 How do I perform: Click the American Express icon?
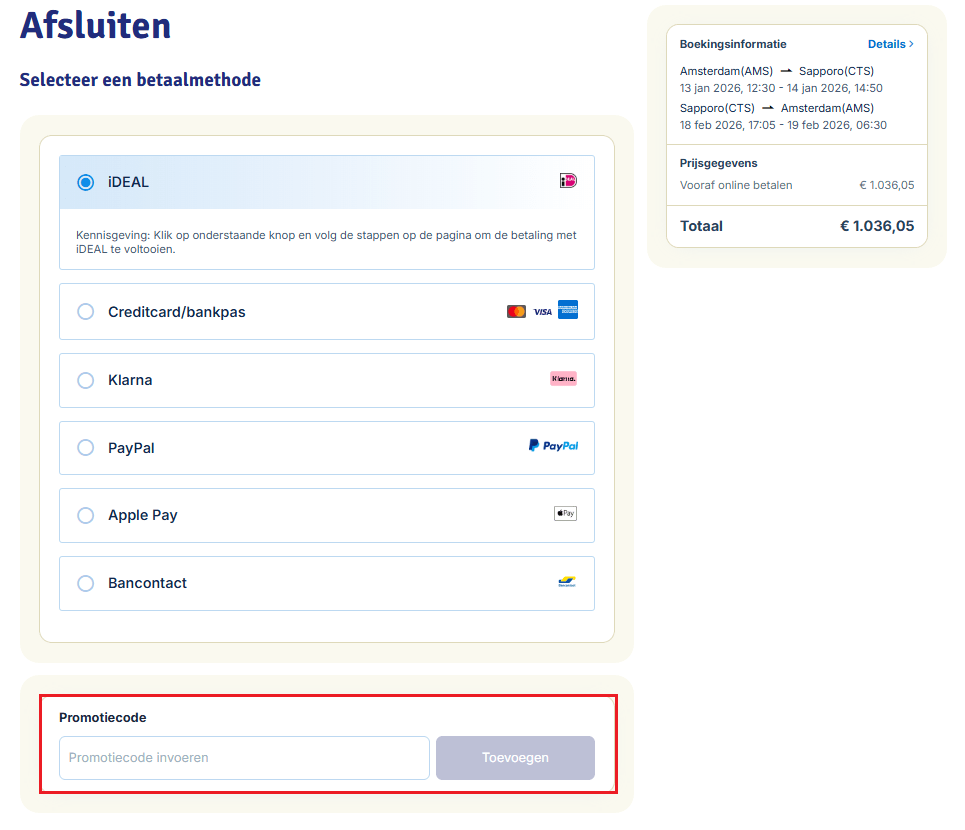pos(567,310)
